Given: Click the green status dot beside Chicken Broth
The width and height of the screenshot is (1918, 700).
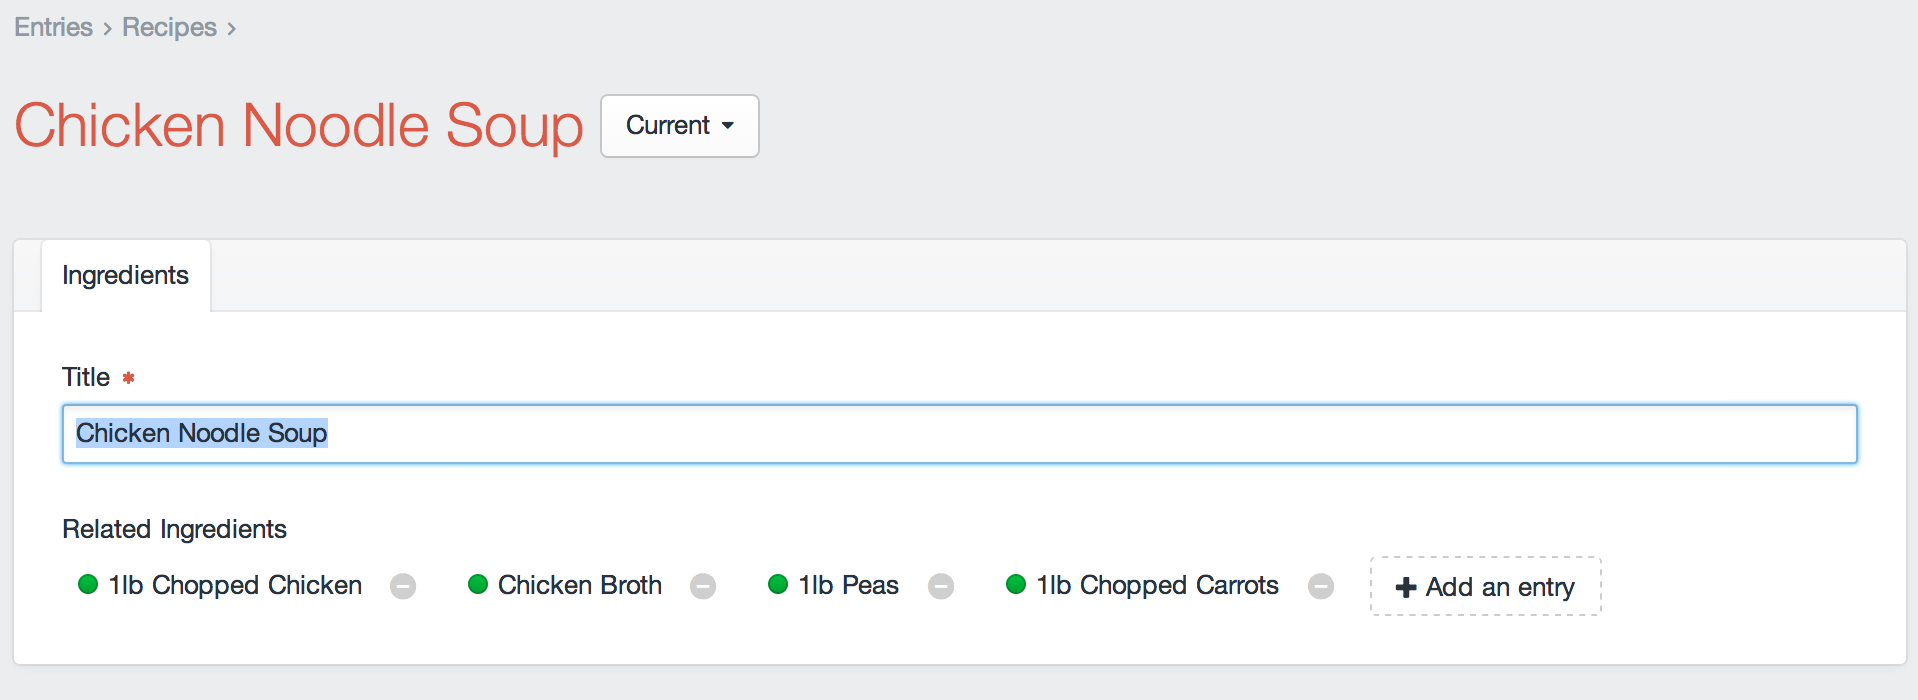Looking at the screenshot, I should 478,584.
